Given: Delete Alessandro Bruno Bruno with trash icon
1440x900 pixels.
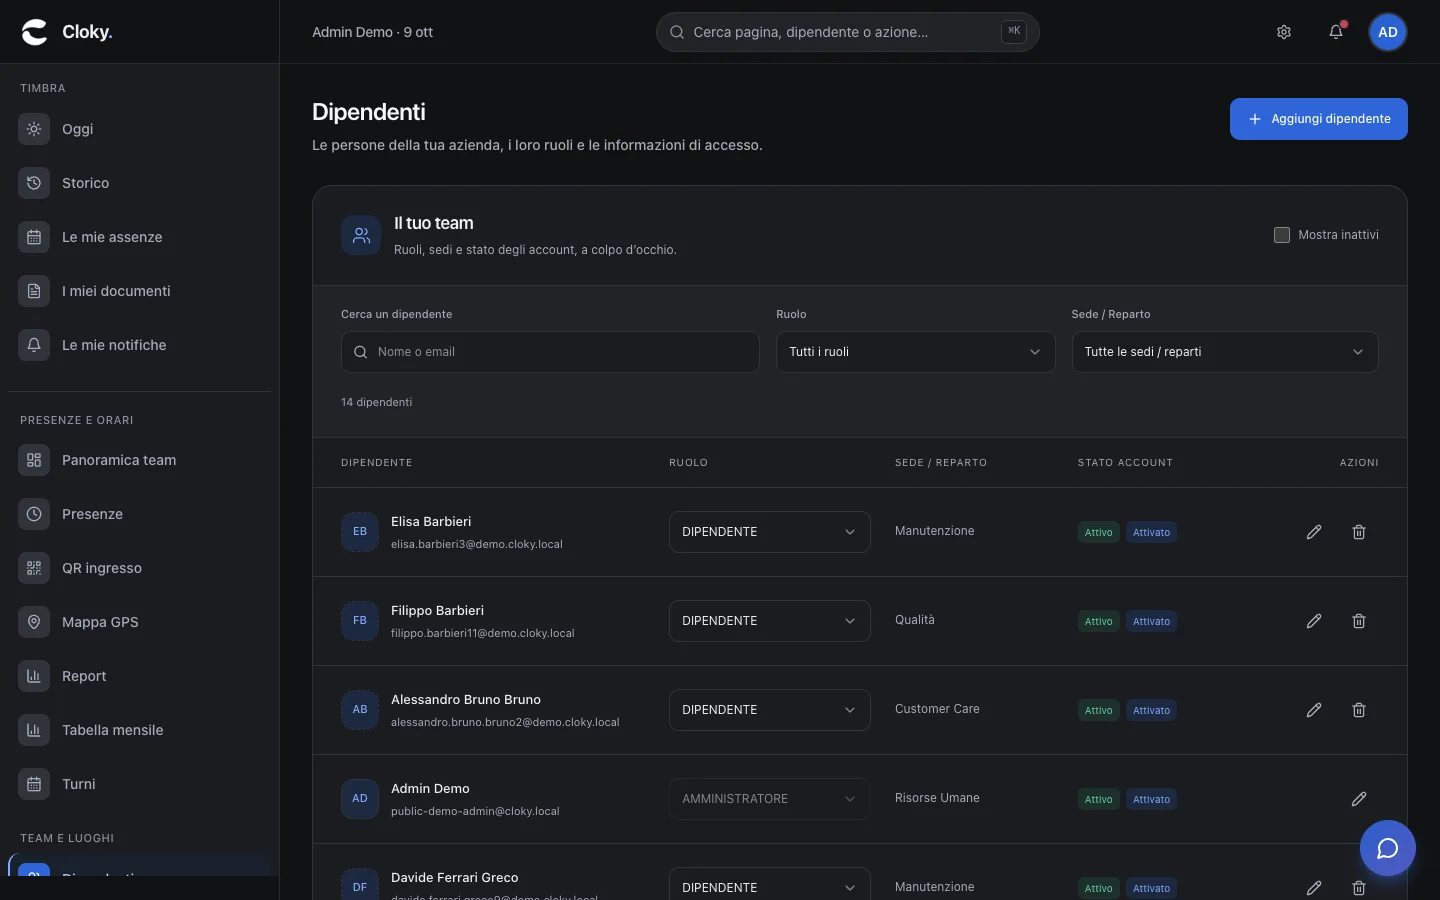Looking at the screenshot, I should [1359, 710].
